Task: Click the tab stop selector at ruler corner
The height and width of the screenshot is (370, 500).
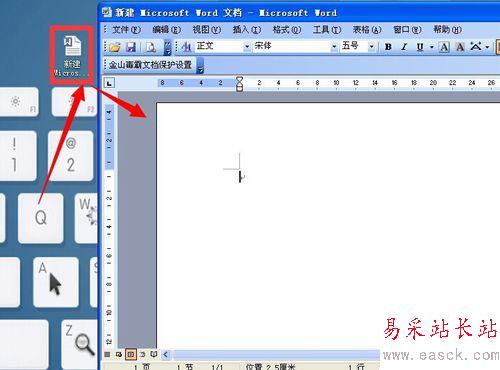Action: (110, 83)
